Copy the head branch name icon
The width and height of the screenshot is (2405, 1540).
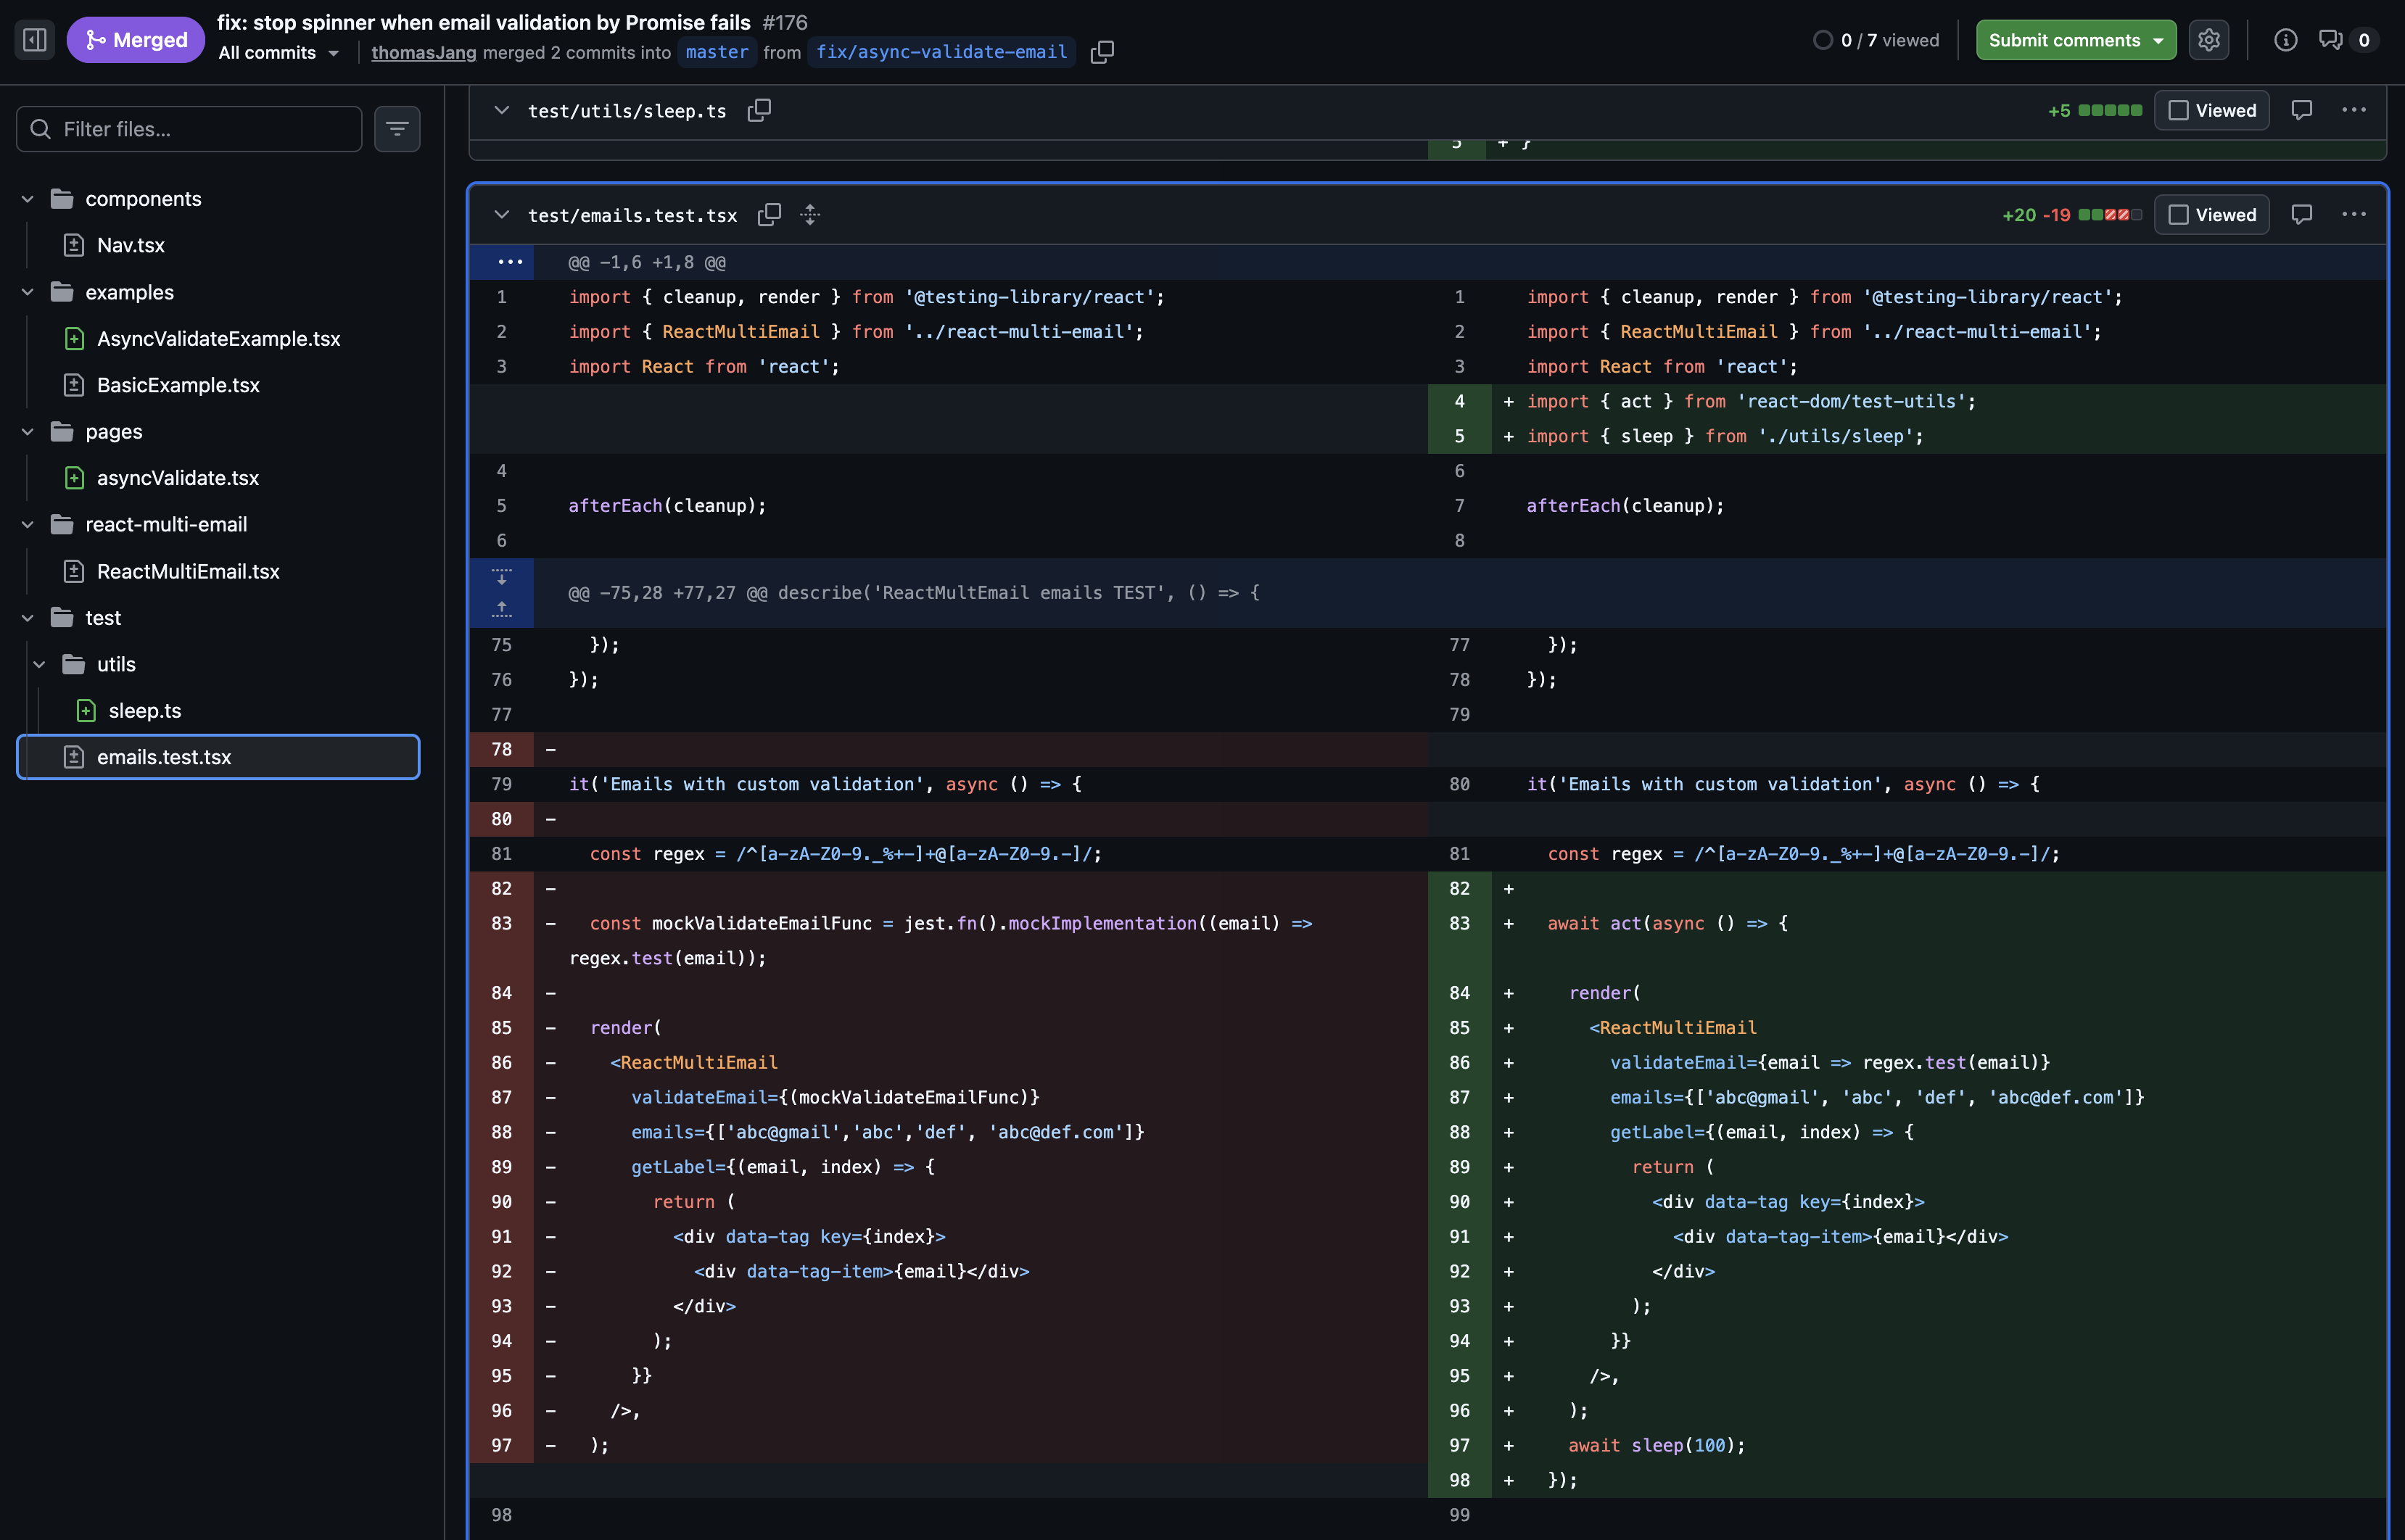[1101, 52]
